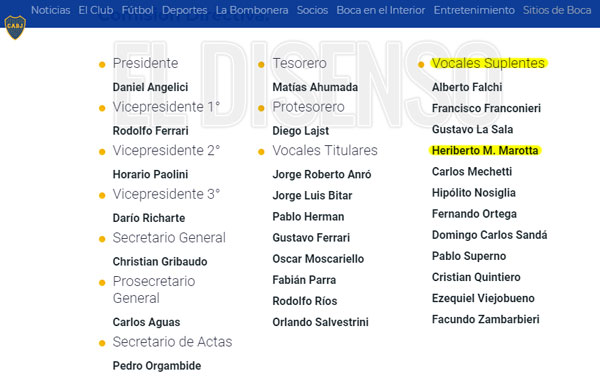Image resolution: width=600 pixels, height=382 pixels.
Task: Click the name Daniel Angelici
Action: tap(150, 87)
